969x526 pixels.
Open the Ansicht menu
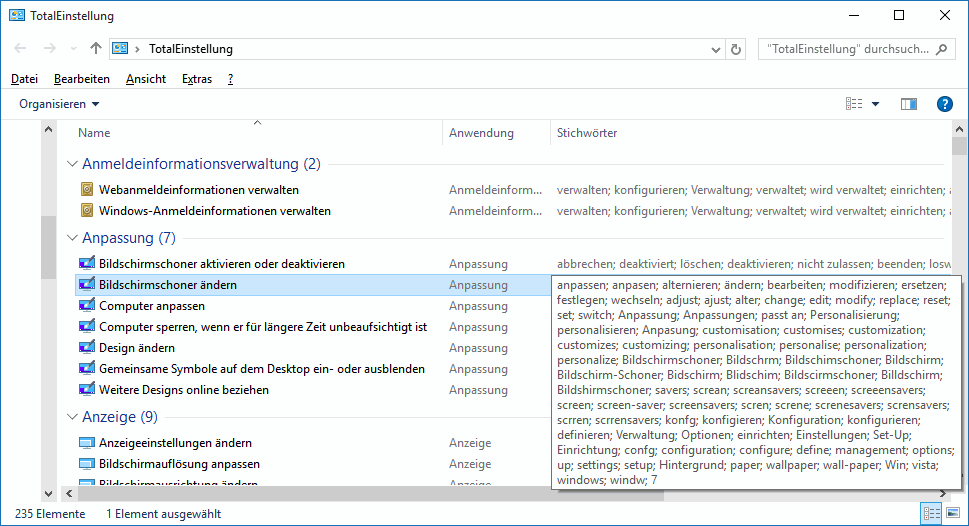tap(146, 79)
